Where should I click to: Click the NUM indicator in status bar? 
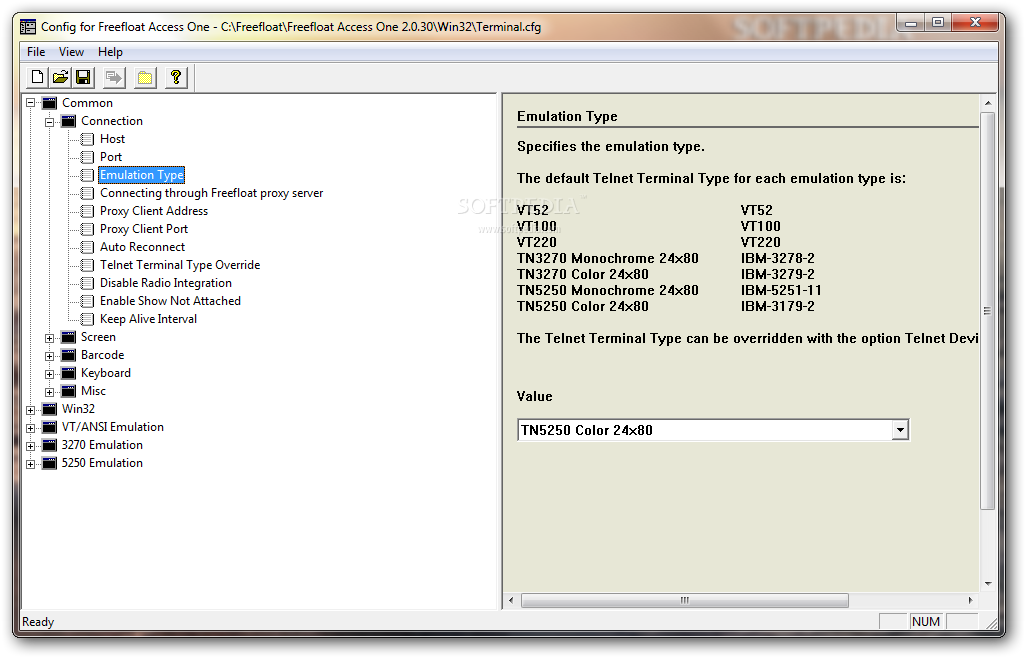pos(925,621)
